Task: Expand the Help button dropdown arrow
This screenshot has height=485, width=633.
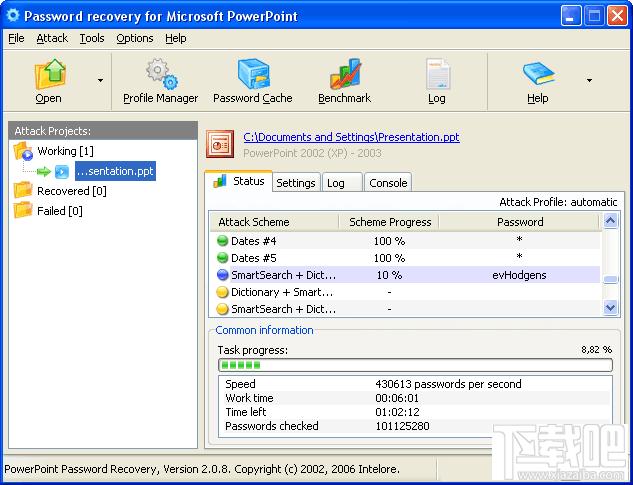Action: pos(589,80)
